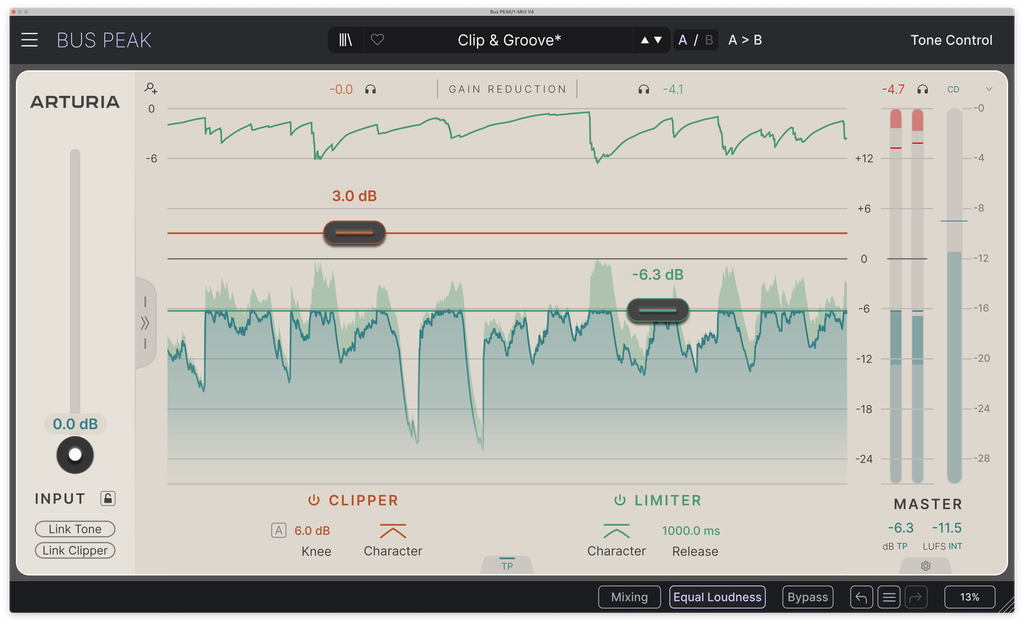Open the hamburger main menu
Screen dimensions: 1024x624
coord(29,40)
